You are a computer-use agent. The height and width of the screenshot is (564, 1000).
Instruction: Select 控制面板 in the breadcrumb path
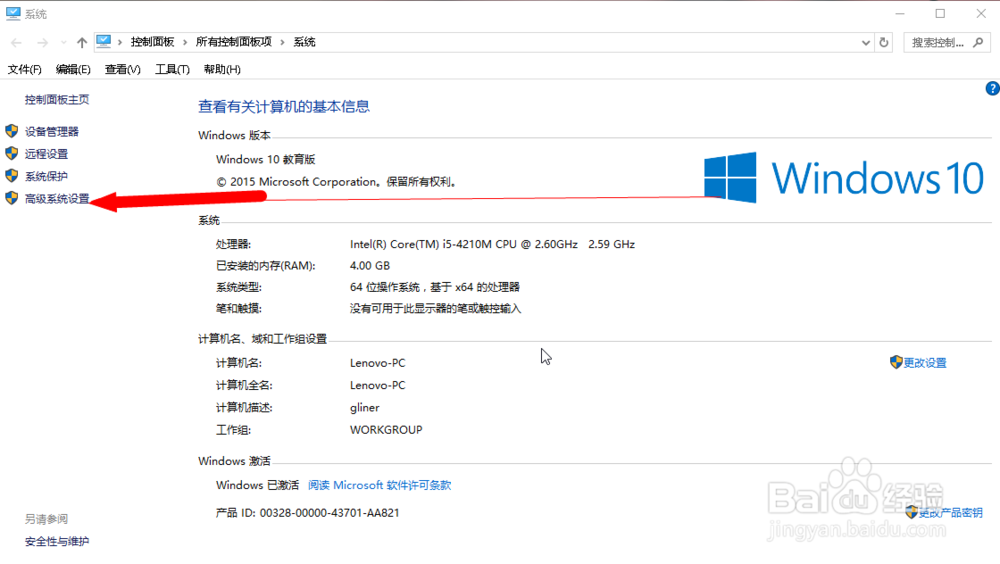pyautogui.click(x=152, y=42)
